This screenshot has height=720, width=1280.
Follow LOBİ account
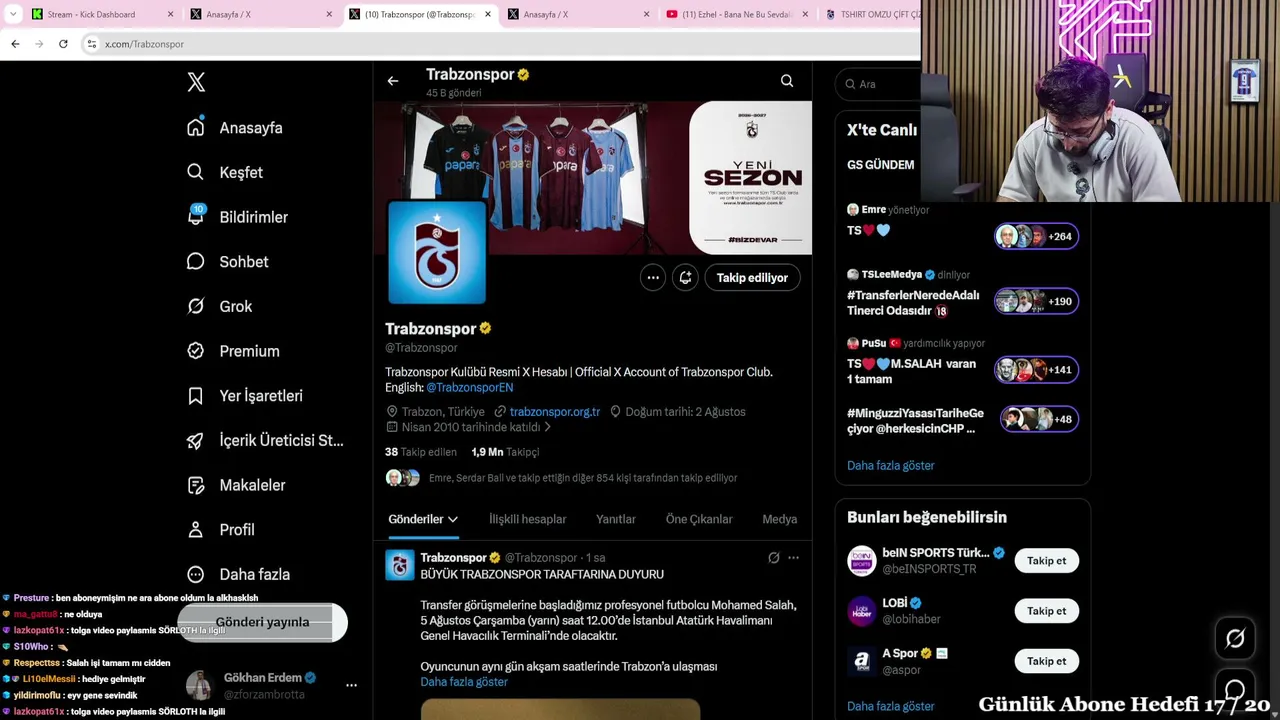click(1047, 611)
